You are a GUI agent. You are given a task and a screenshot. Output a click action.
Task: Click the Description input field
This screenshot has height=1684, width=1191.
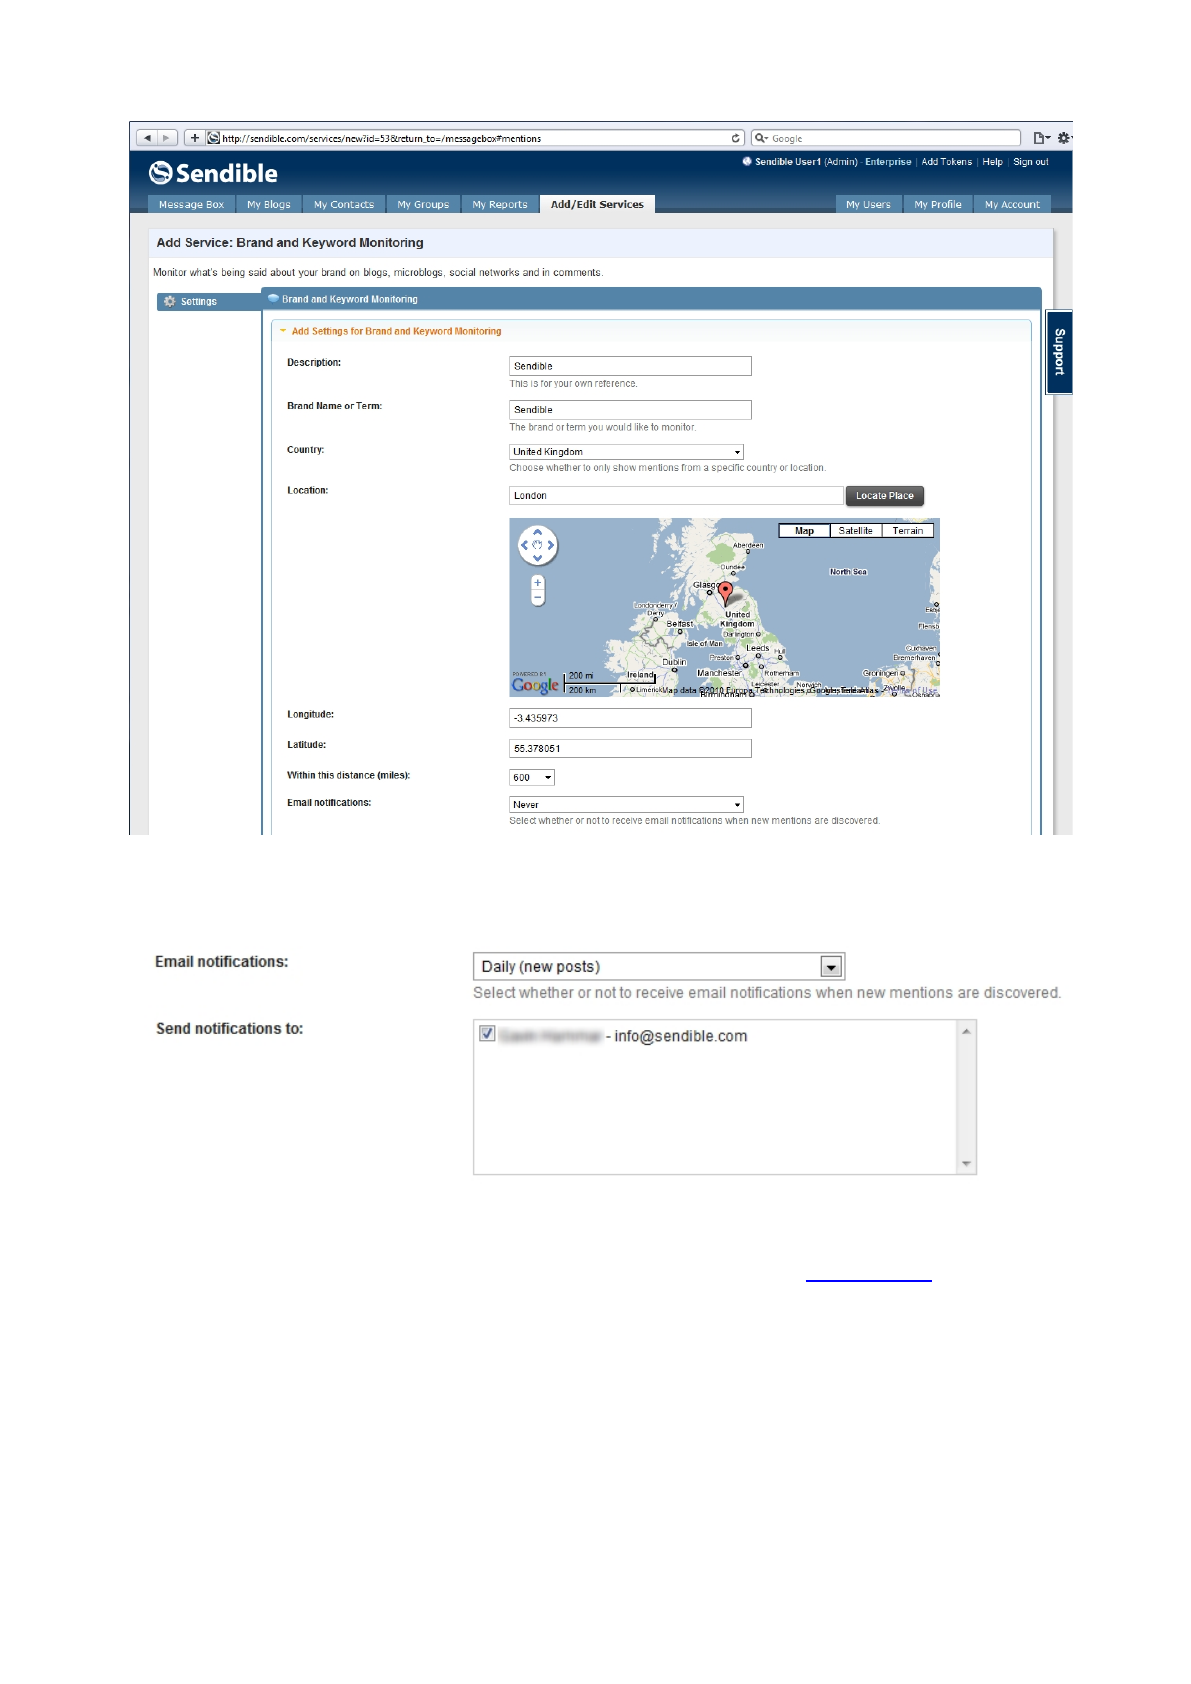(x=630, y=366)
